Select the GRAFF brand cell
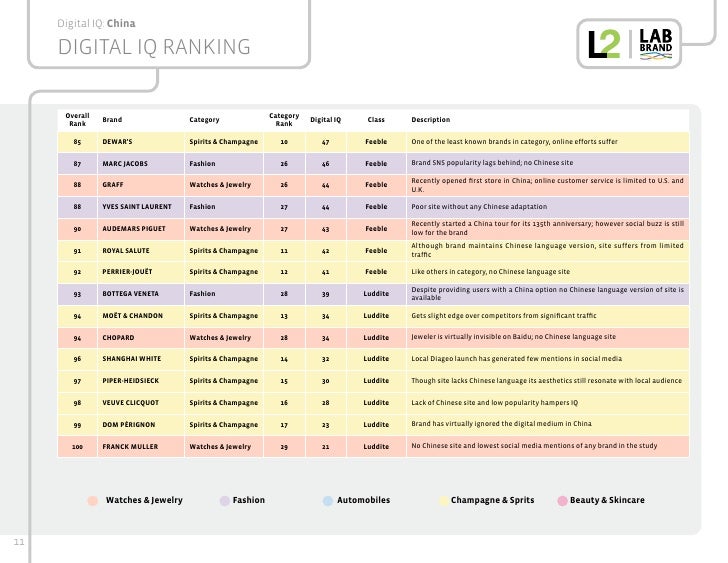Screen dimensions: 728x563 click(141, 185)
